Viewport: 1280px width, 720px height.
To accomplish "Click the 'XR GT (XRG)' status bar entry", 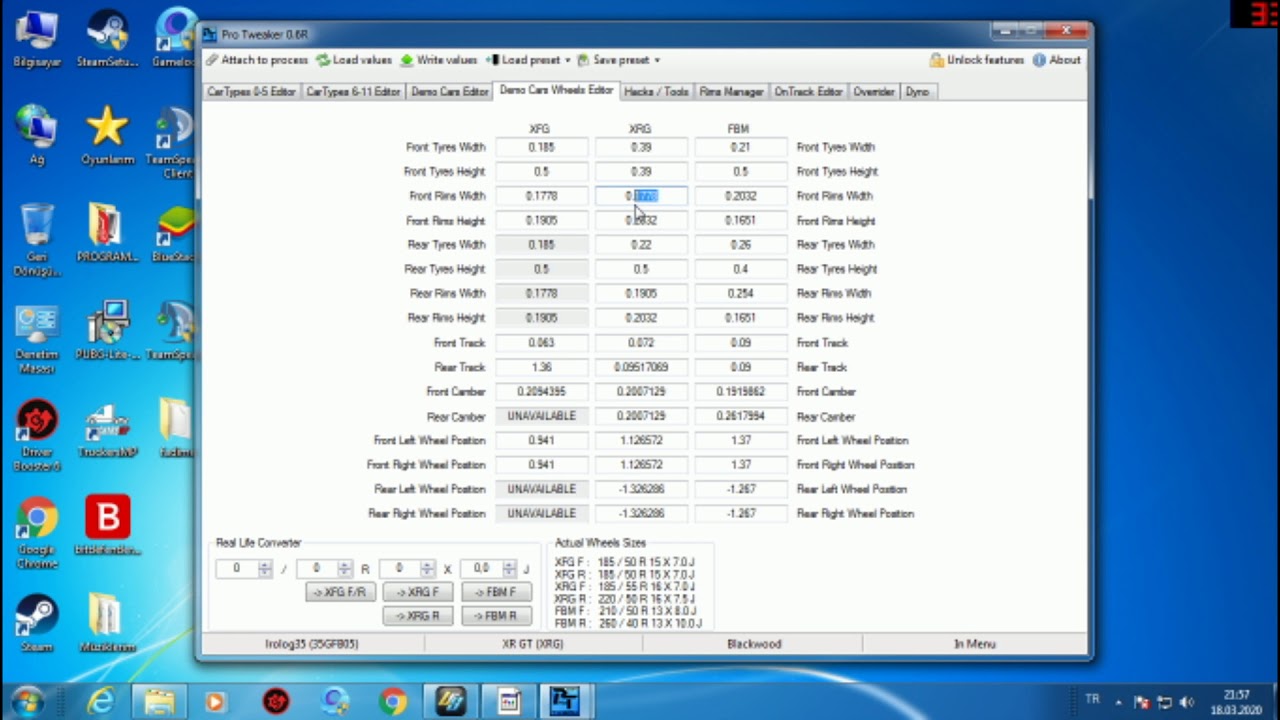I will [x=532, y=644].
